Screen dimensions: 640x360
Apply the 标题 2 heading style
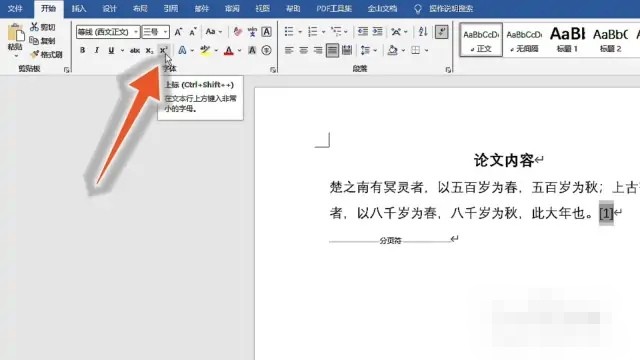pyautogui.click(x=611, y=40)
